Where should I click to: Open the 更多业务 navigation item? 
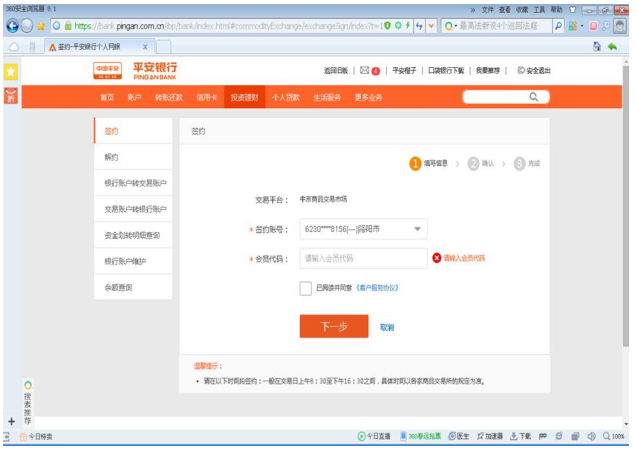[368, 97]
